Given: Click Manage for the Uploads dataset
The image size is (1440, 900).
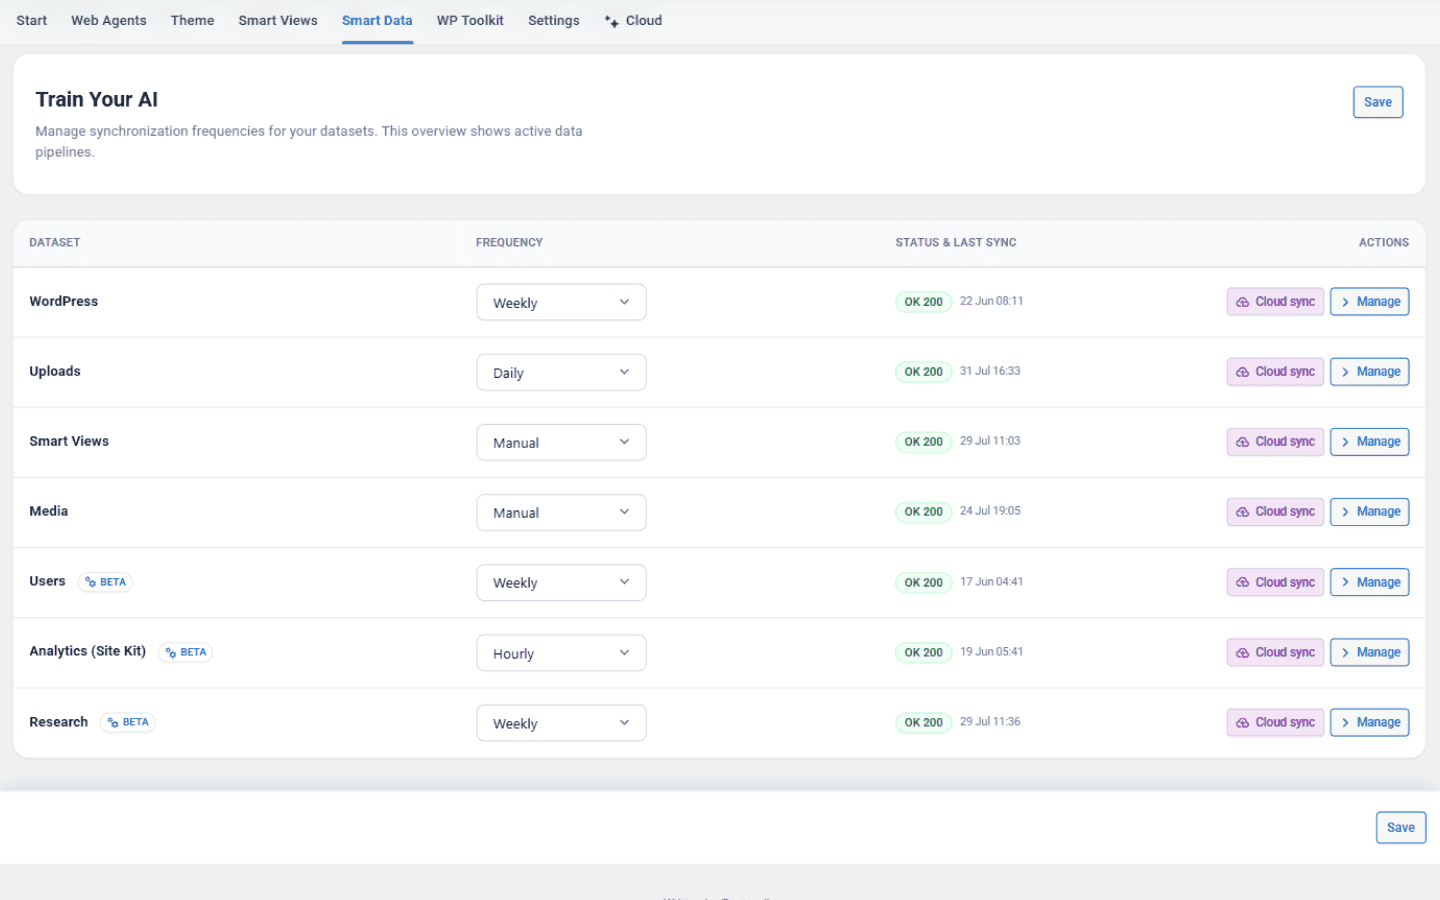Looking at the screenshot, I should pos(1370,372).
